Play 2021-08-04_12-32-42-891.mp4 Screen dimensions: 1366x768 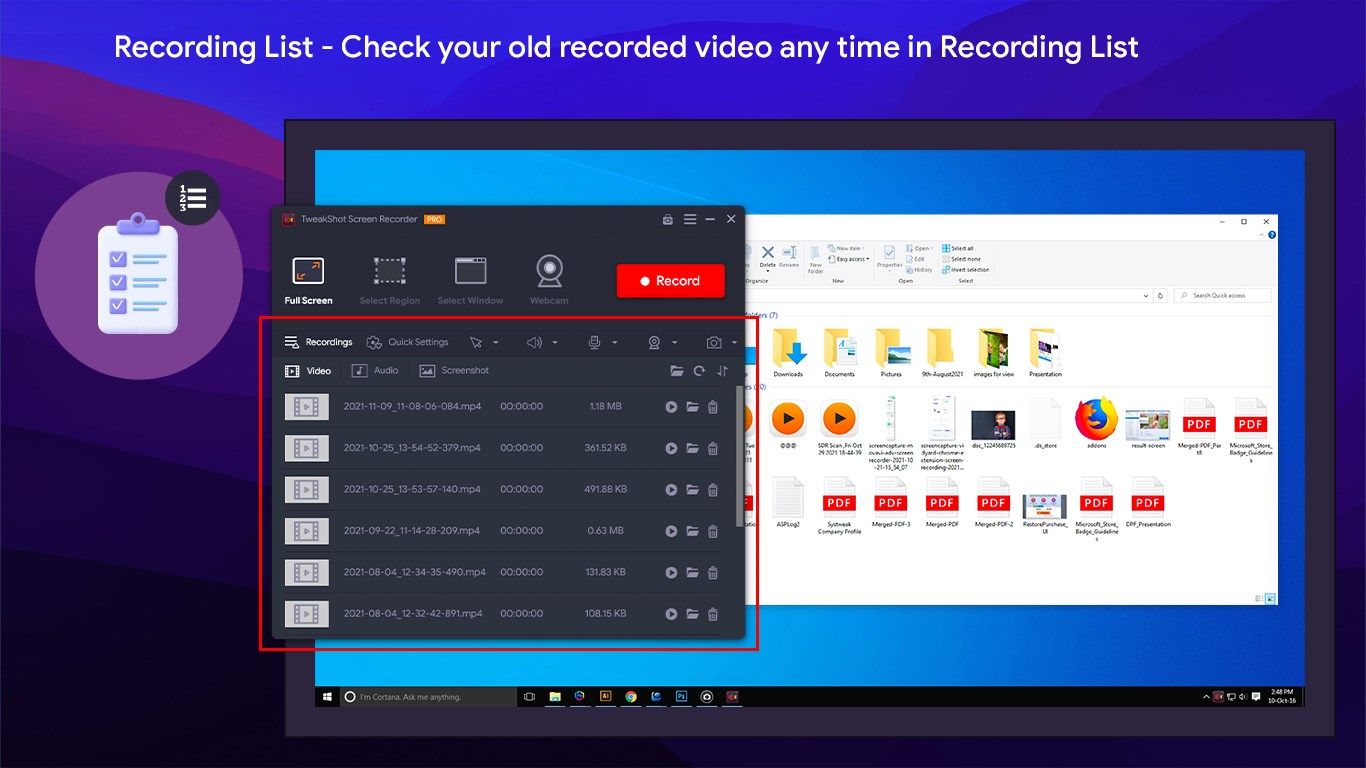coord(671,614)
